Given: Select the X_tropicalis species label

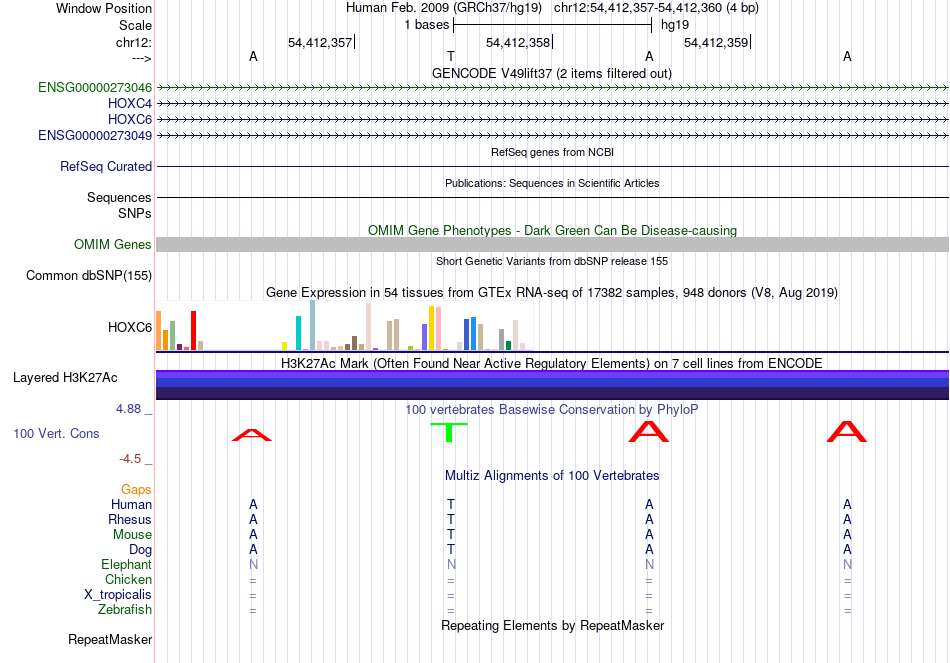Looking at the screenshot, I should point(118,595).
